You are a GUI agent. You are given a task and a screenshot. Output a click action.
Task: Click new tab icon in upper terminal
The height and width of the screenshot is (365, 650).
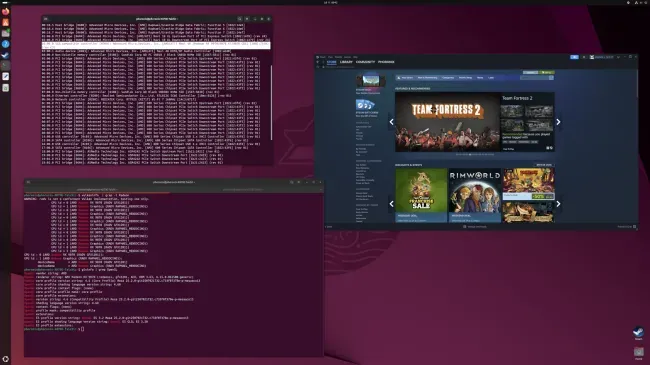coord(46,19)
